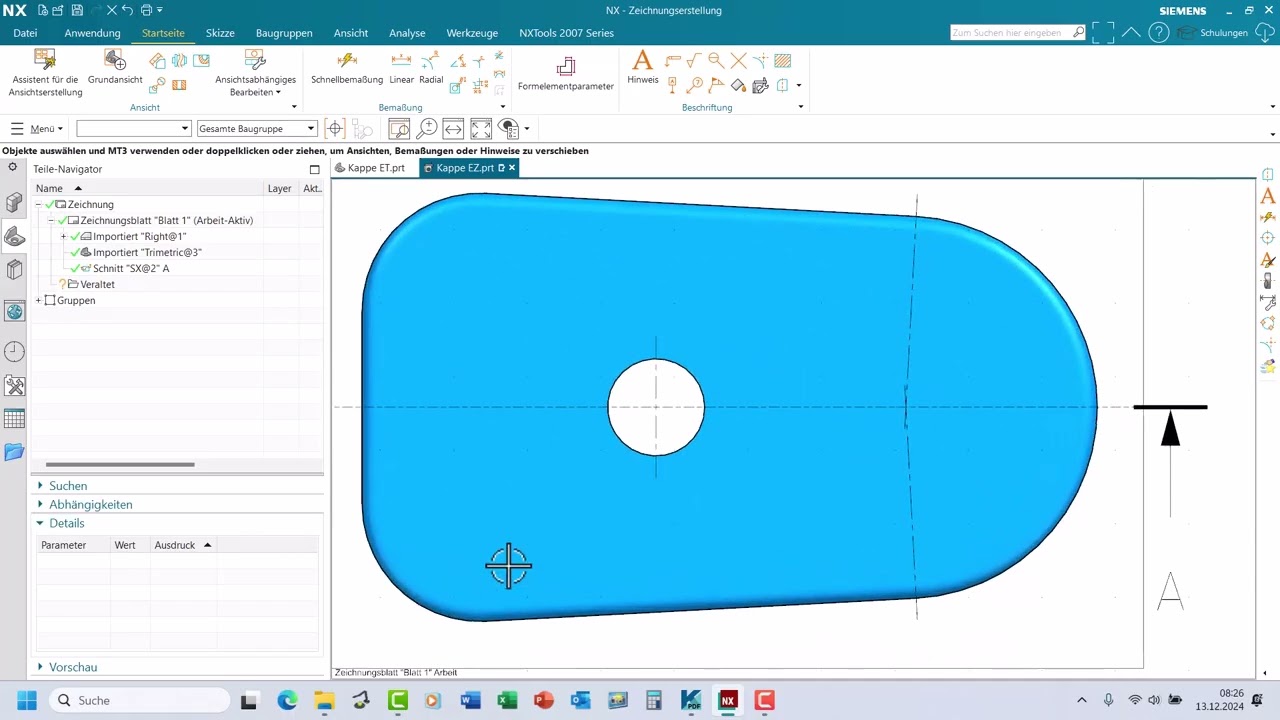Switch to the Baugruppen ribbon tab
Viewport: 1280px width, 720px height.
pyautogui.click(x=284, y=33)
